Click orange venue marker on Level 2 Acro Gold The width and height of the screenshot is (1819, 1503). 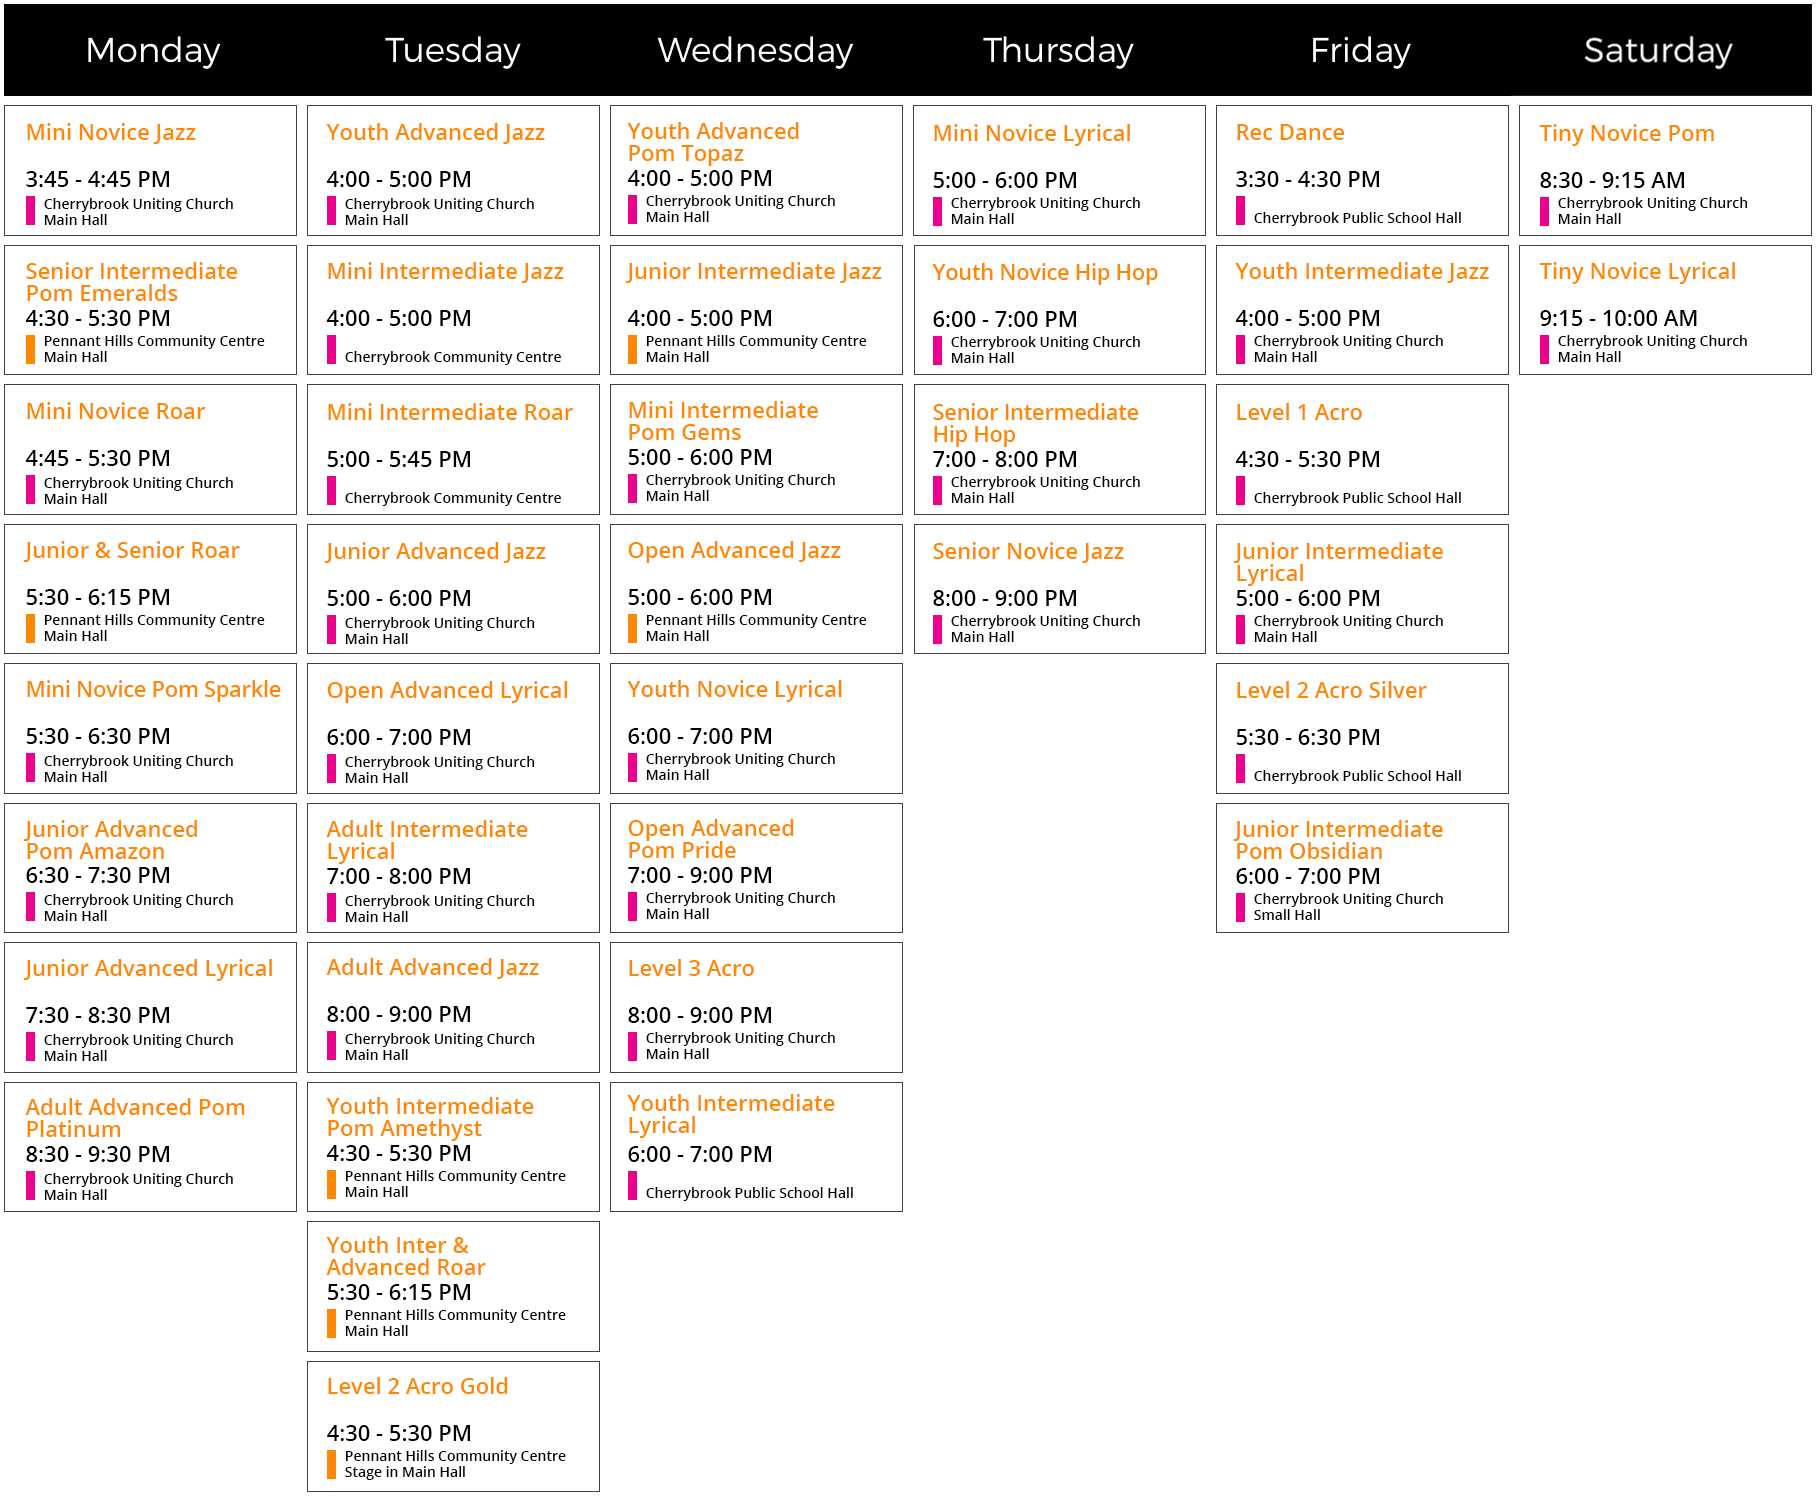pyautogui.click(x=331, y=1464)
